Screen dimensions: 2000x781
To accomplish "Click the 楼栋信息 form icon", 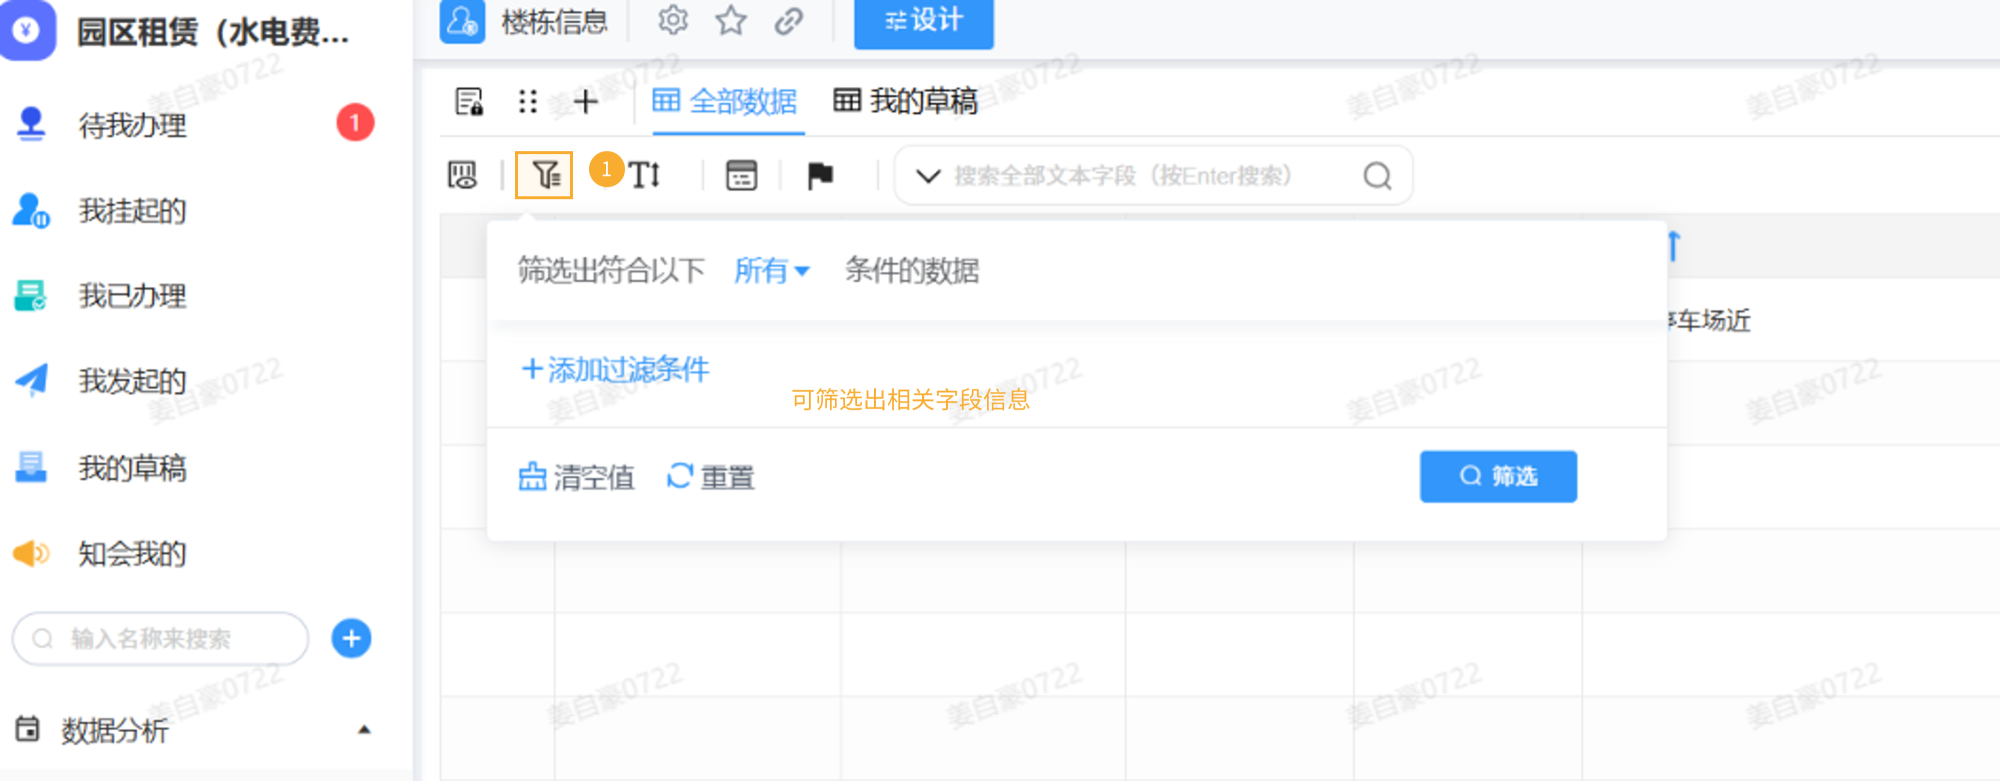I will coord(462,21).
